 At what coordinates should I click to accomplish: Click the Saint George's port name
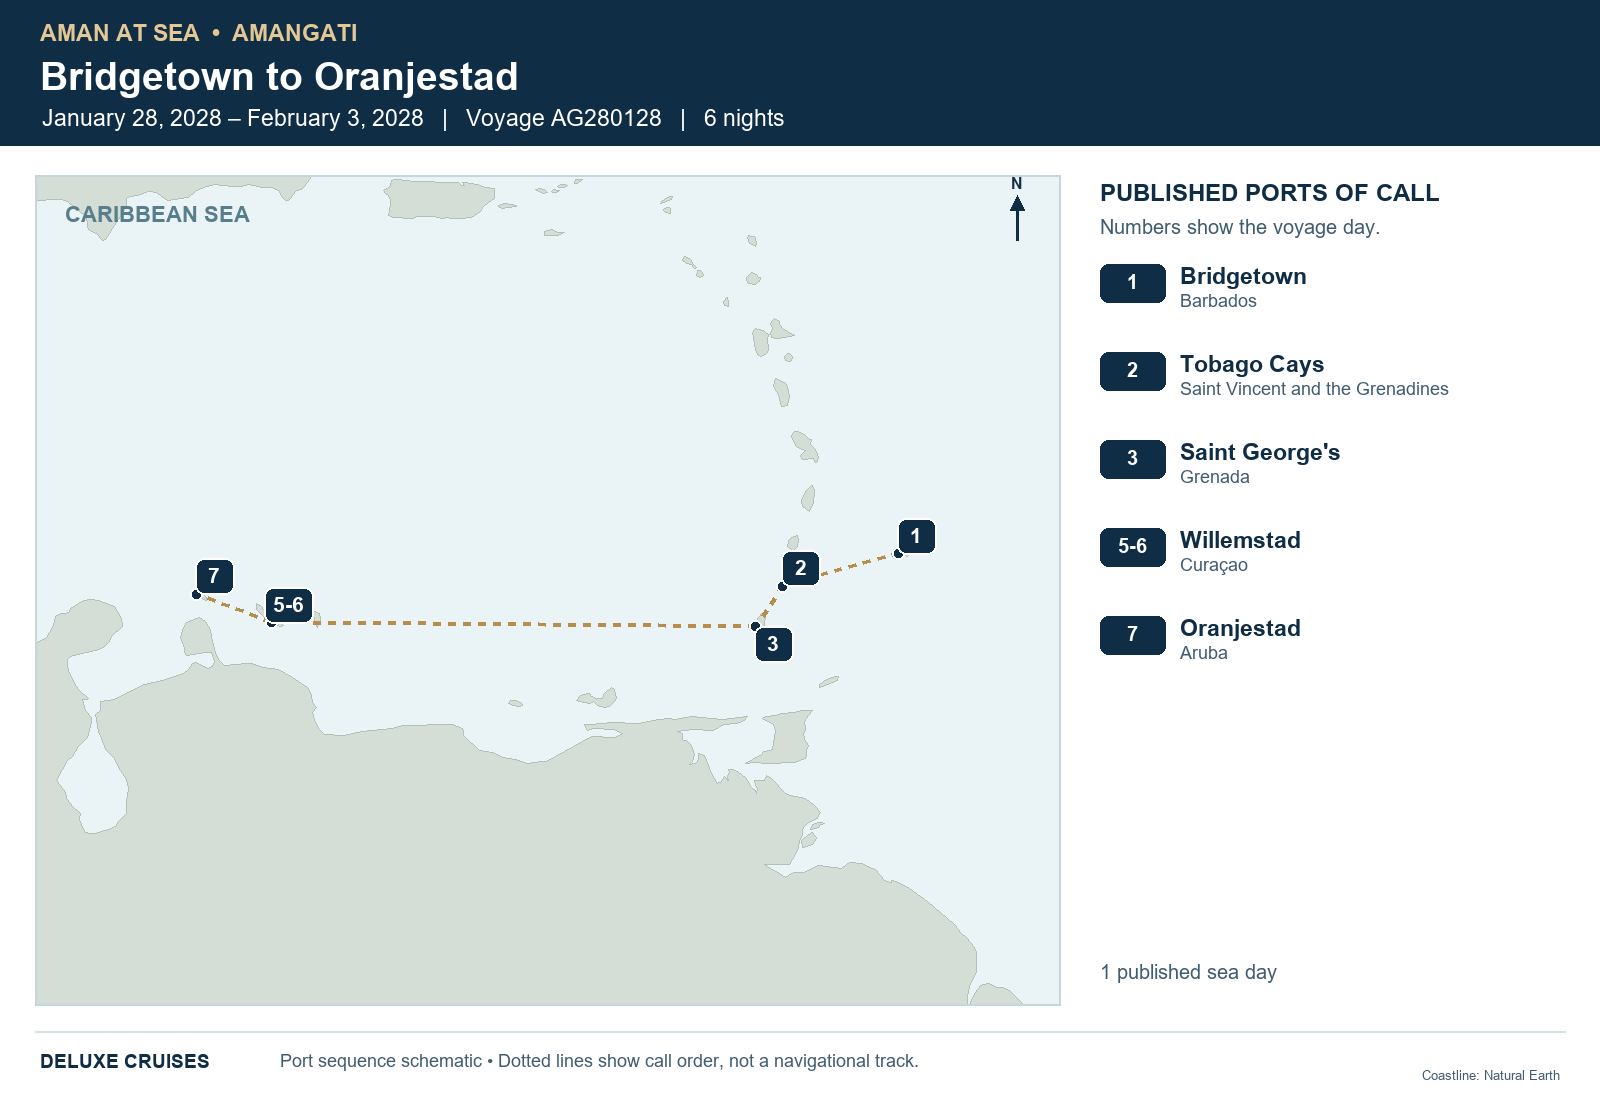[1260, 452]
